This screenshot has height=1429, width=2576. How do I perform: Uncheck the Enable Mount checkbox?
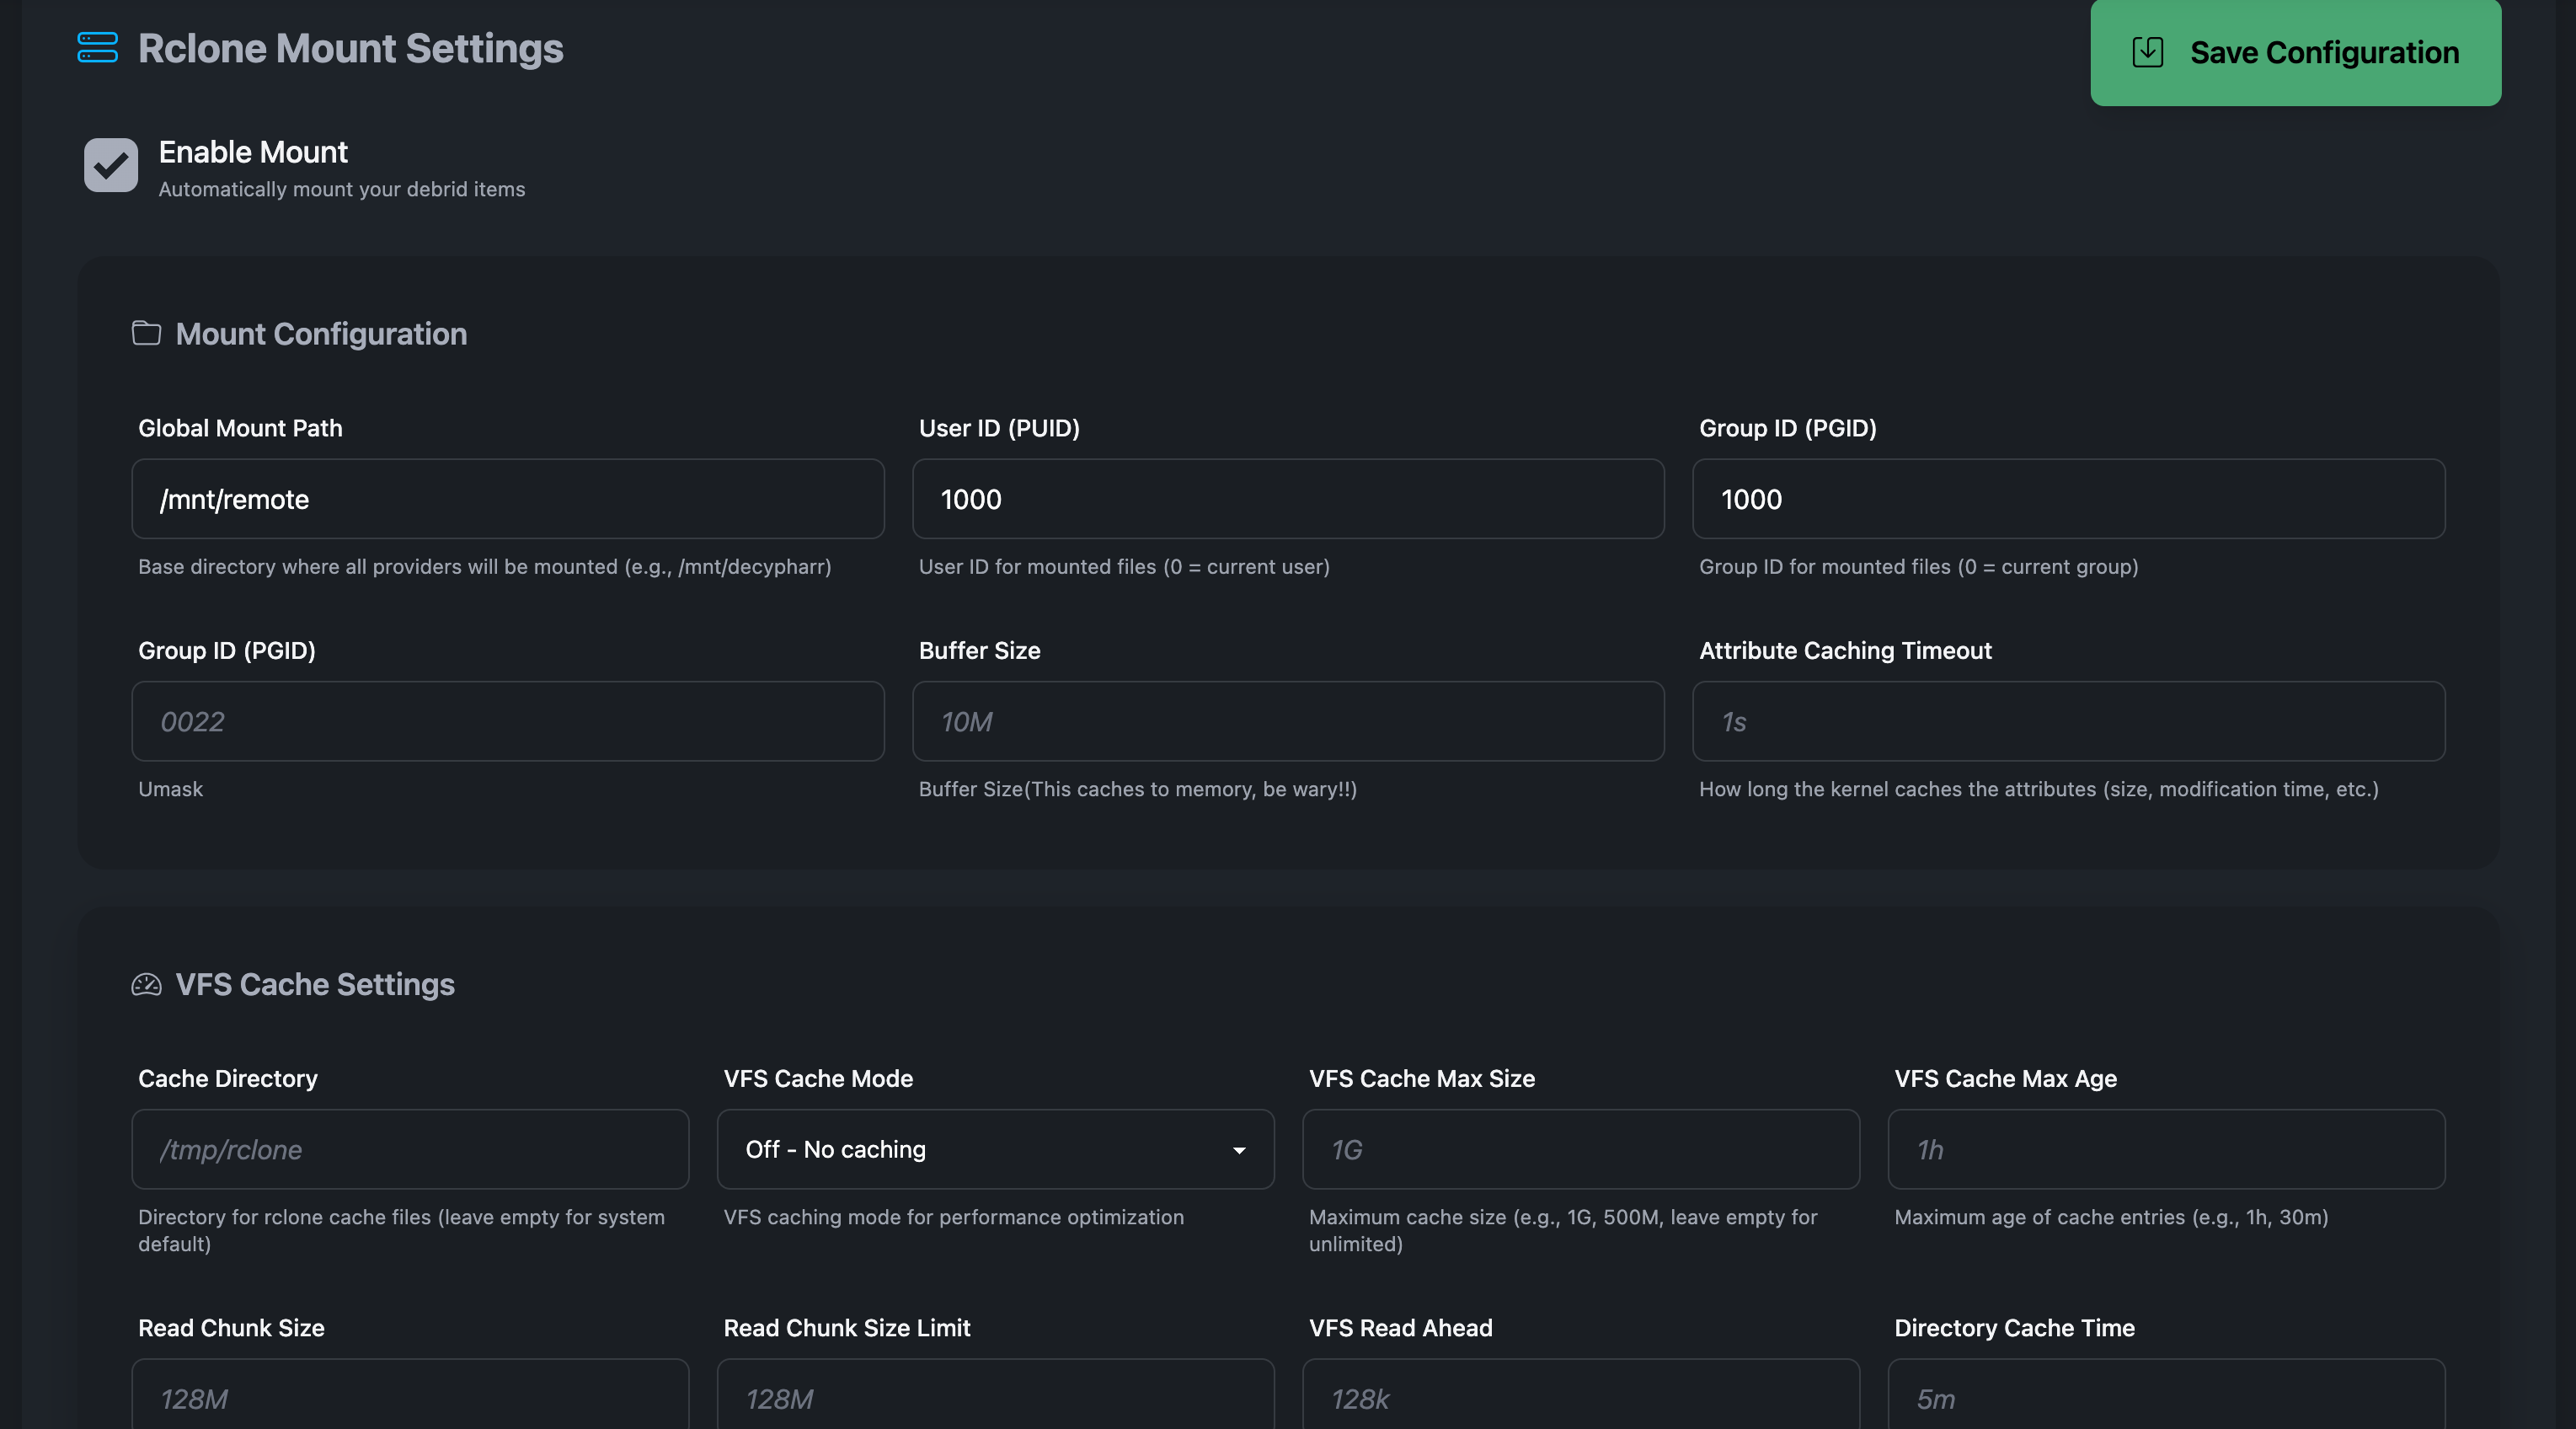(x=111, y=165)
